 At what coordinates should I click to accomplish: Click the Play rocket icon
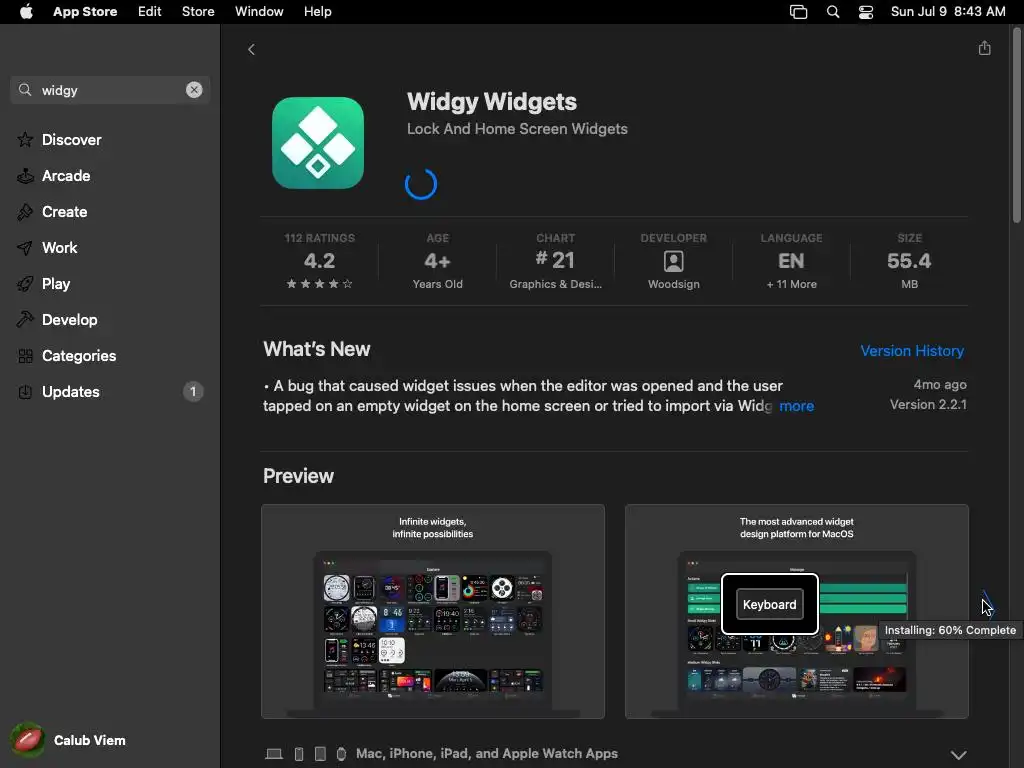click(25, 283)
